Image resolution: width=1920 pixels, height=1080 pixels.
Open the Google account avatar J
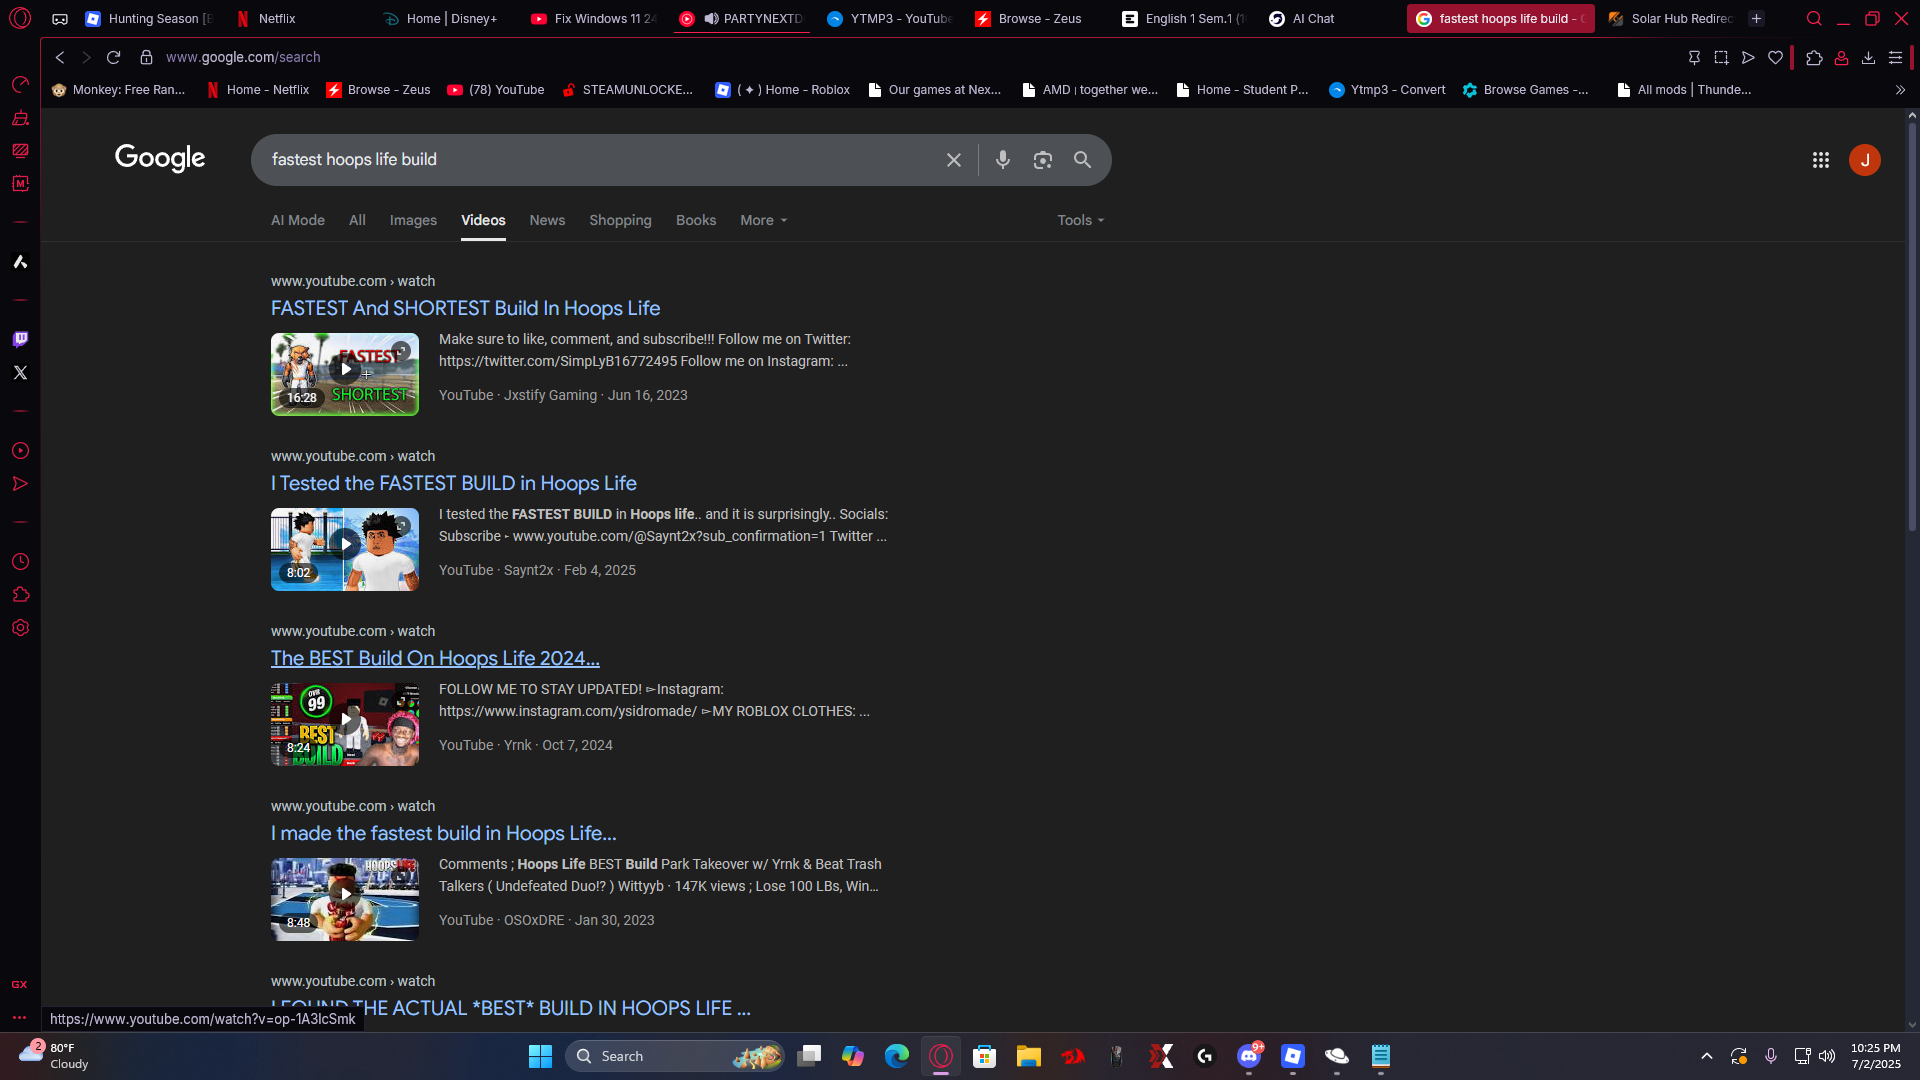1865,160
